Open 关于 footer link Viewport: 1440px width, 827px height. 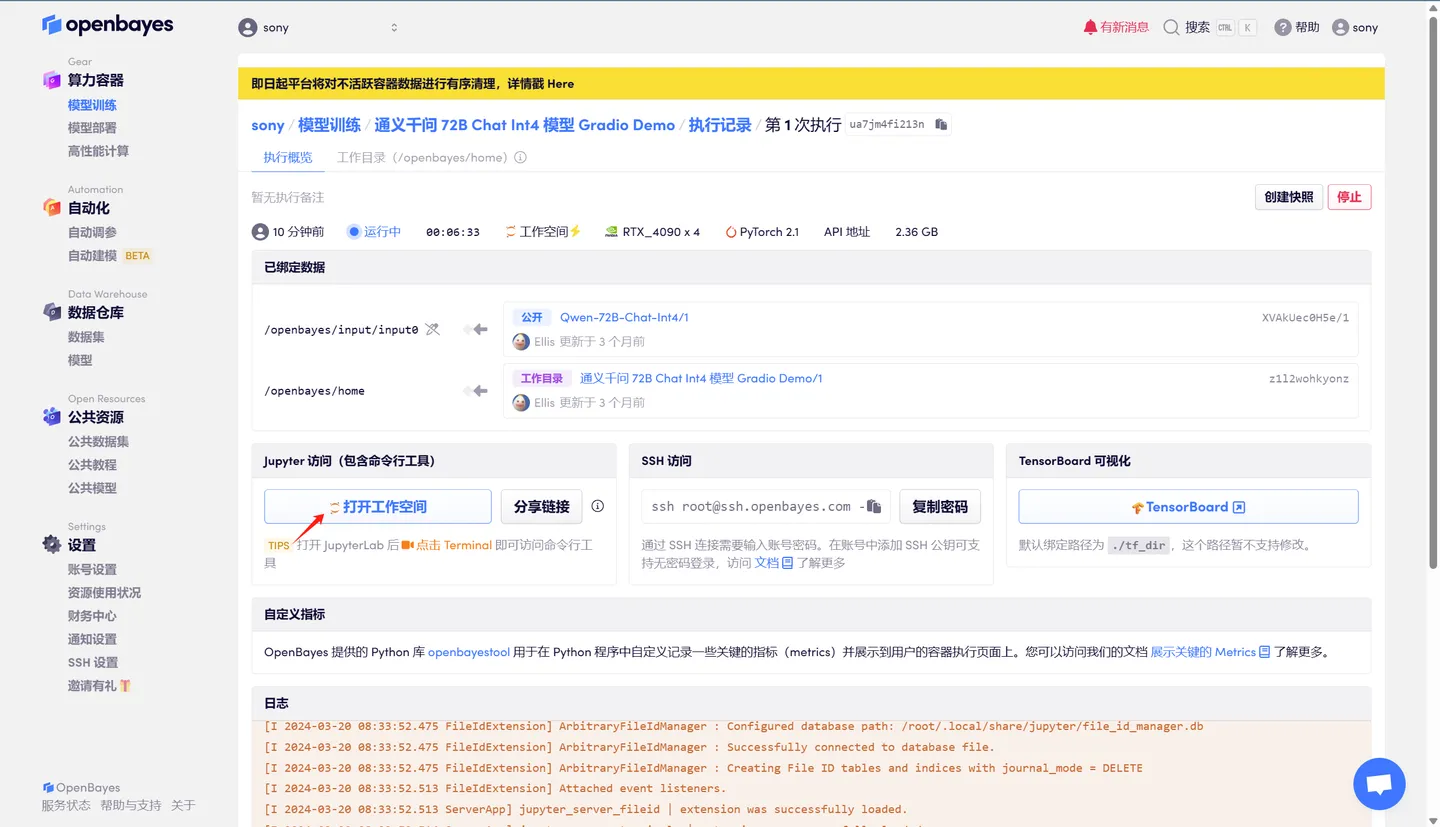point(183,806)
